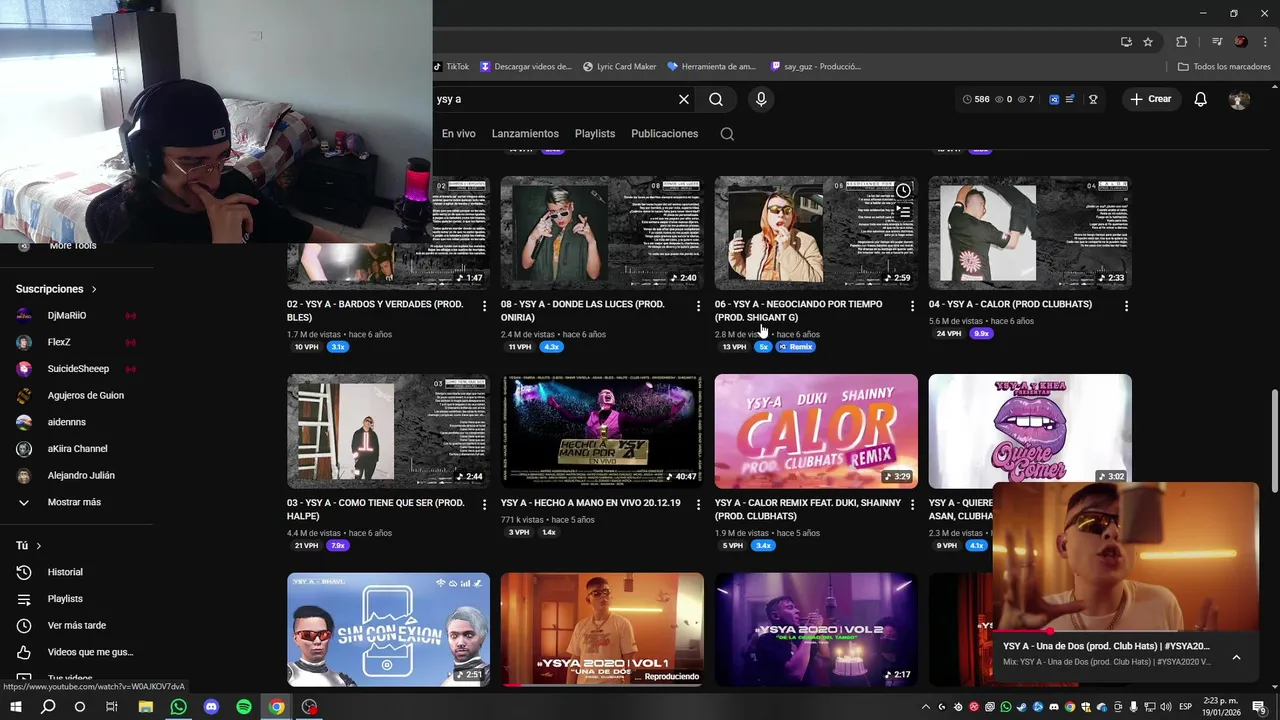Open YouTube notifications bell
The width and height of the screenshot is (1280, 720).
[1201, 99]
